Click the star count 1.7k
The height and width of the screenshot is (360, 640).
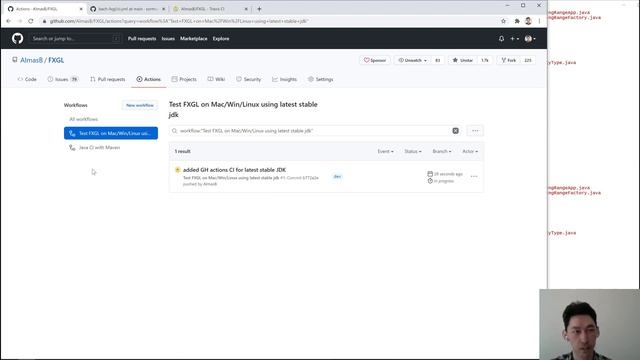(484, 60)
